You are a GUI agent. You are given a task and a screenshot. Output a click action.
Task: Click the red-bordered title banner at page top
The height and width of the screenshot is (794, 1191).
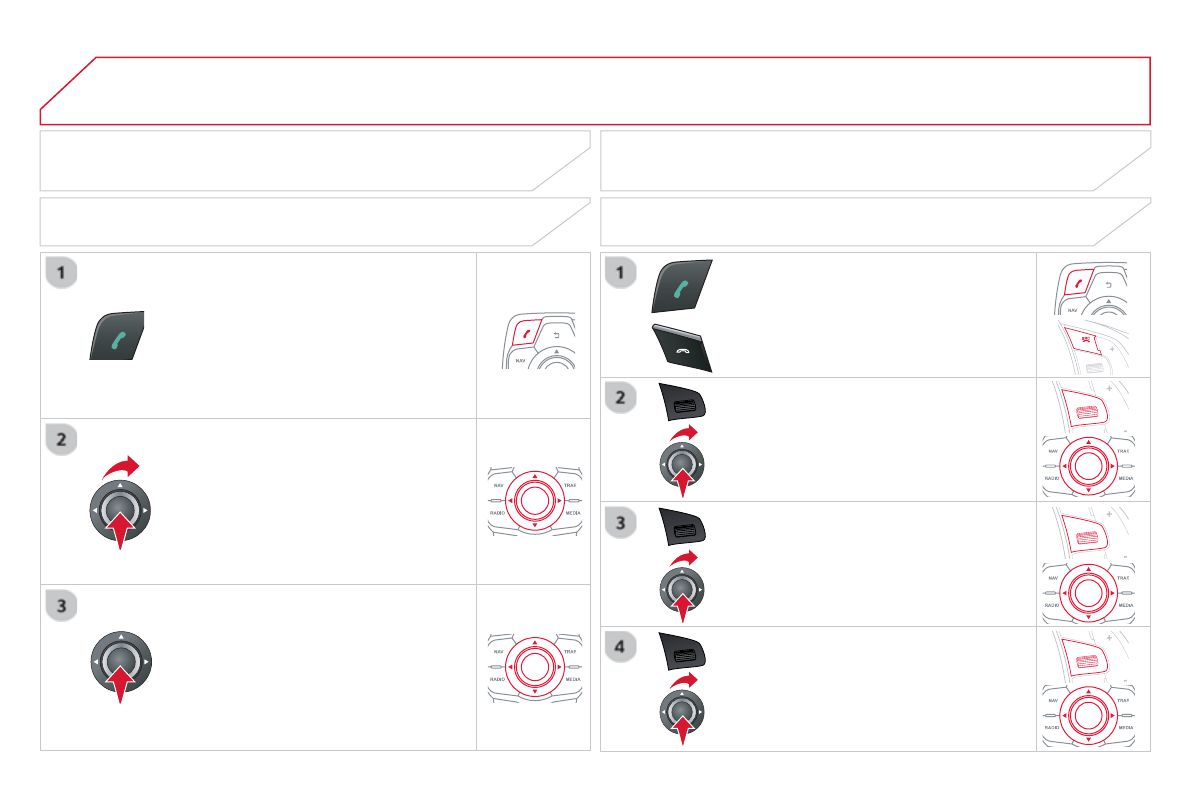(x=595, y=90)
